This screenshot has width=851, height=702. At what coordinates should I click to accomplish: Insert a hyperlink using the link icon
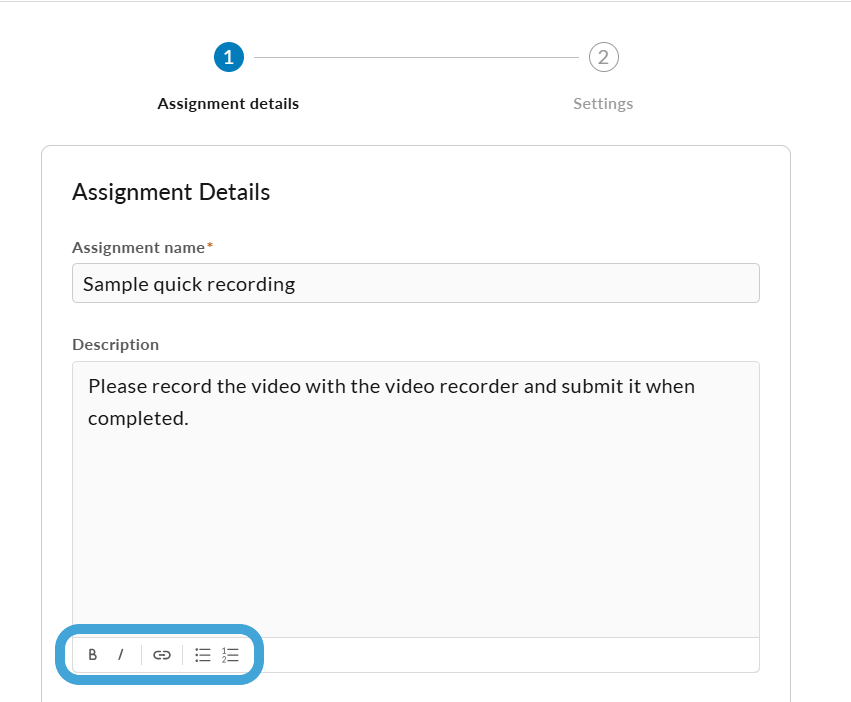pyautogui.click(x=162, y=655)
